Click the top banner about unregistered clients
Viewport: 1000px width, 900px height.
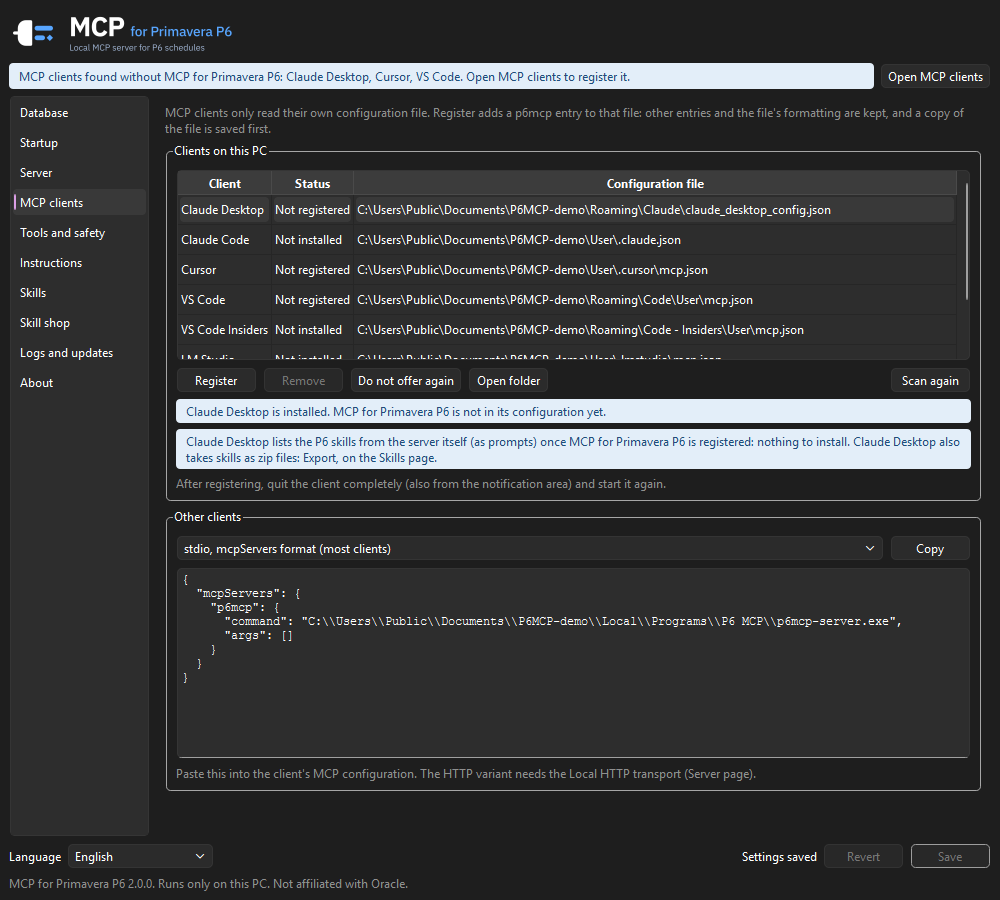[x=441, y=77]
